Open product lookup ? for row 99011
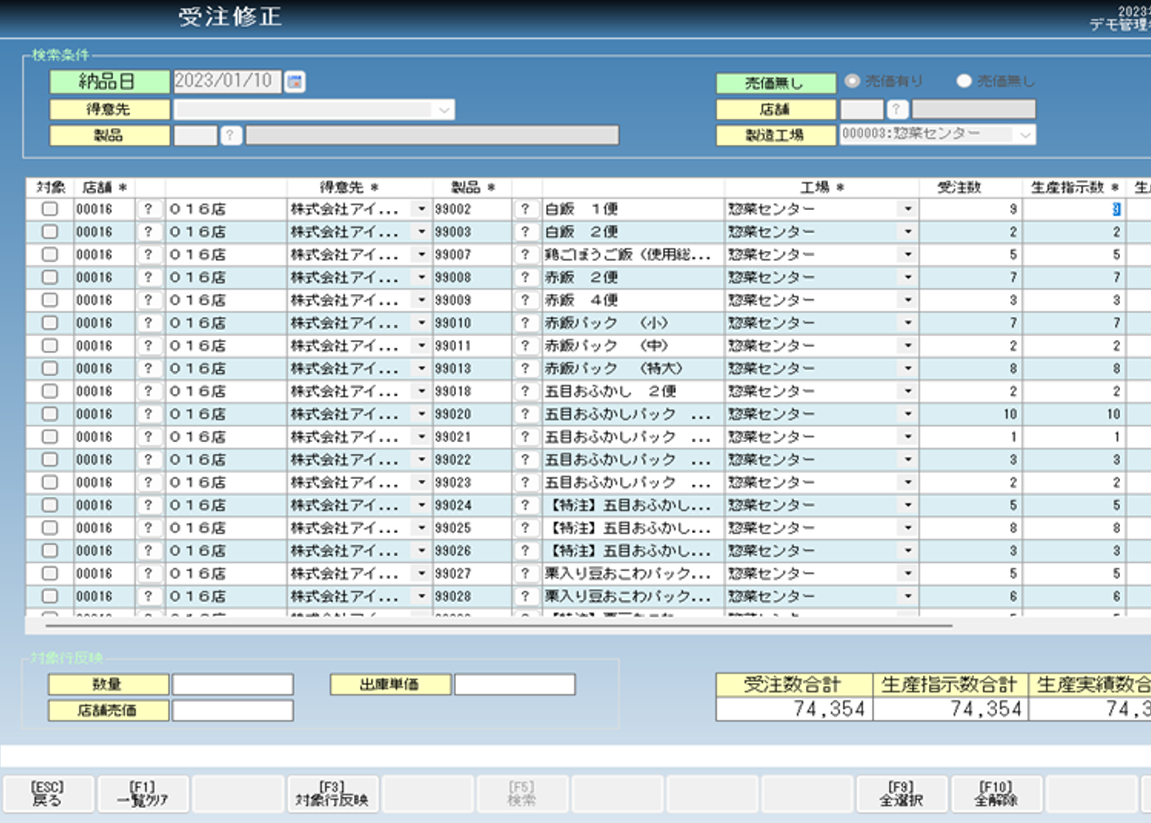 (525, 346)
